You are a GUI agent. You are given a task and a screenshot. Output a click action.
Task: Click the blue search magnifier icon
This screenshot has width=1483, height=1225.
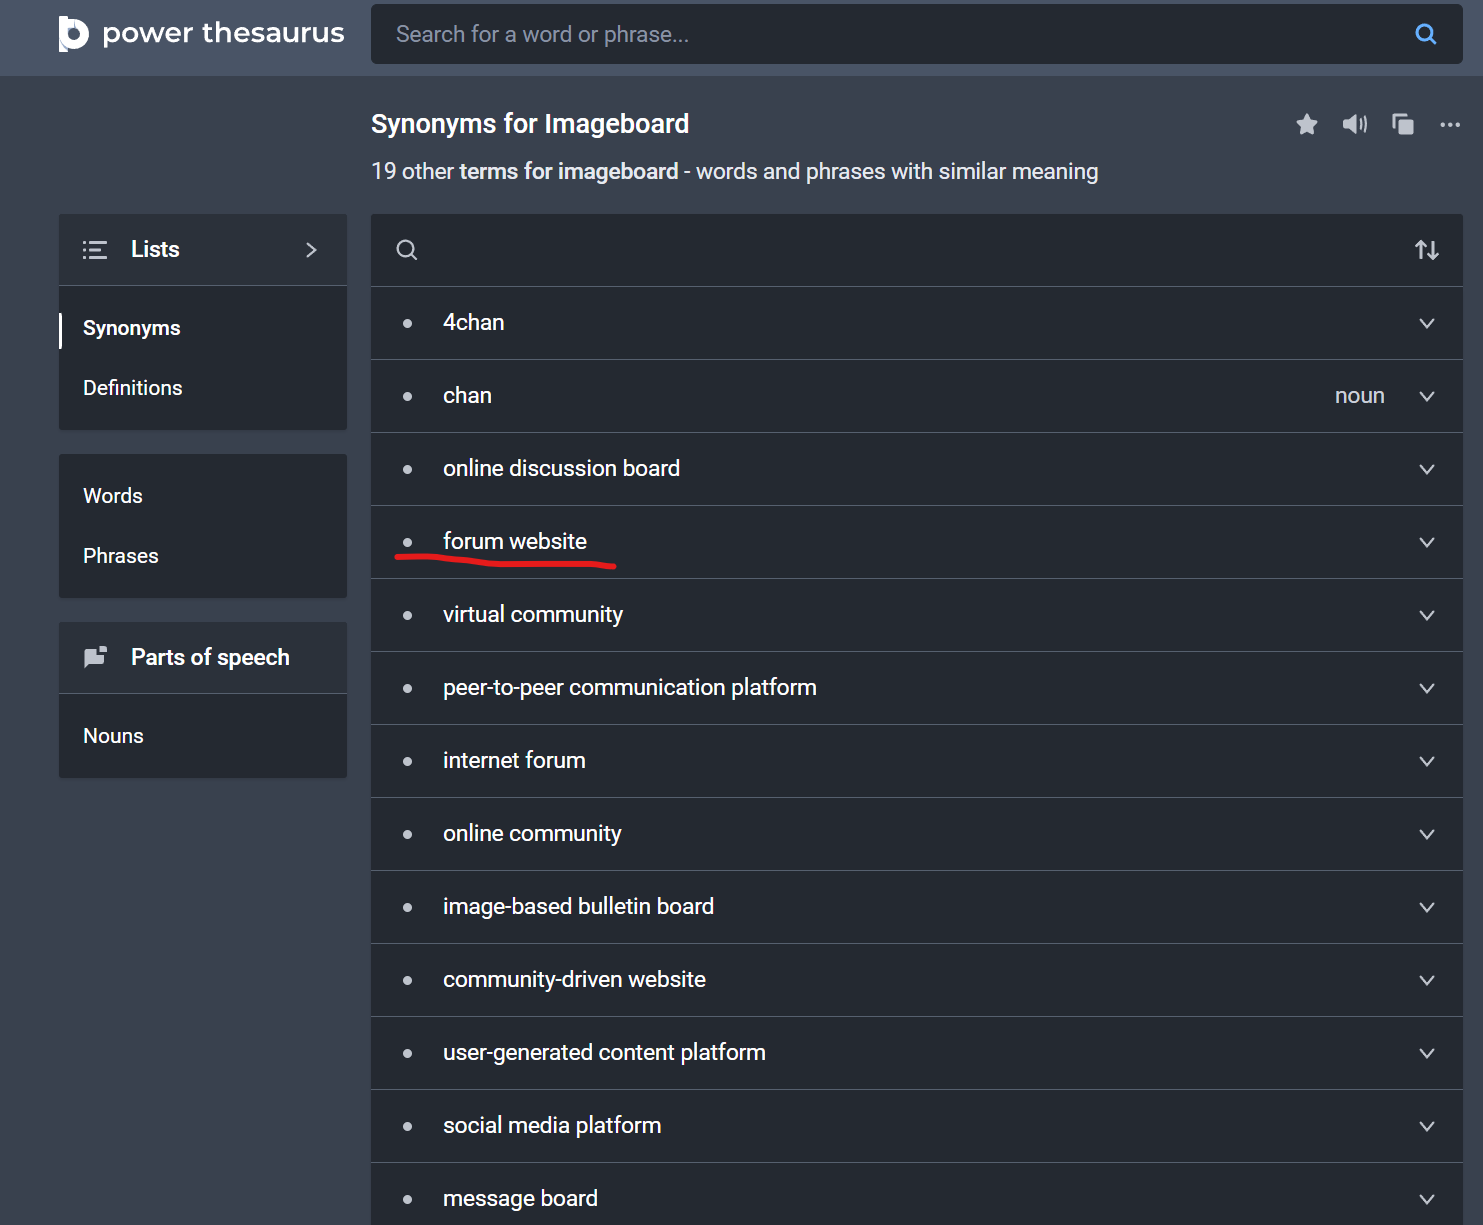[x=1425, y=34]
